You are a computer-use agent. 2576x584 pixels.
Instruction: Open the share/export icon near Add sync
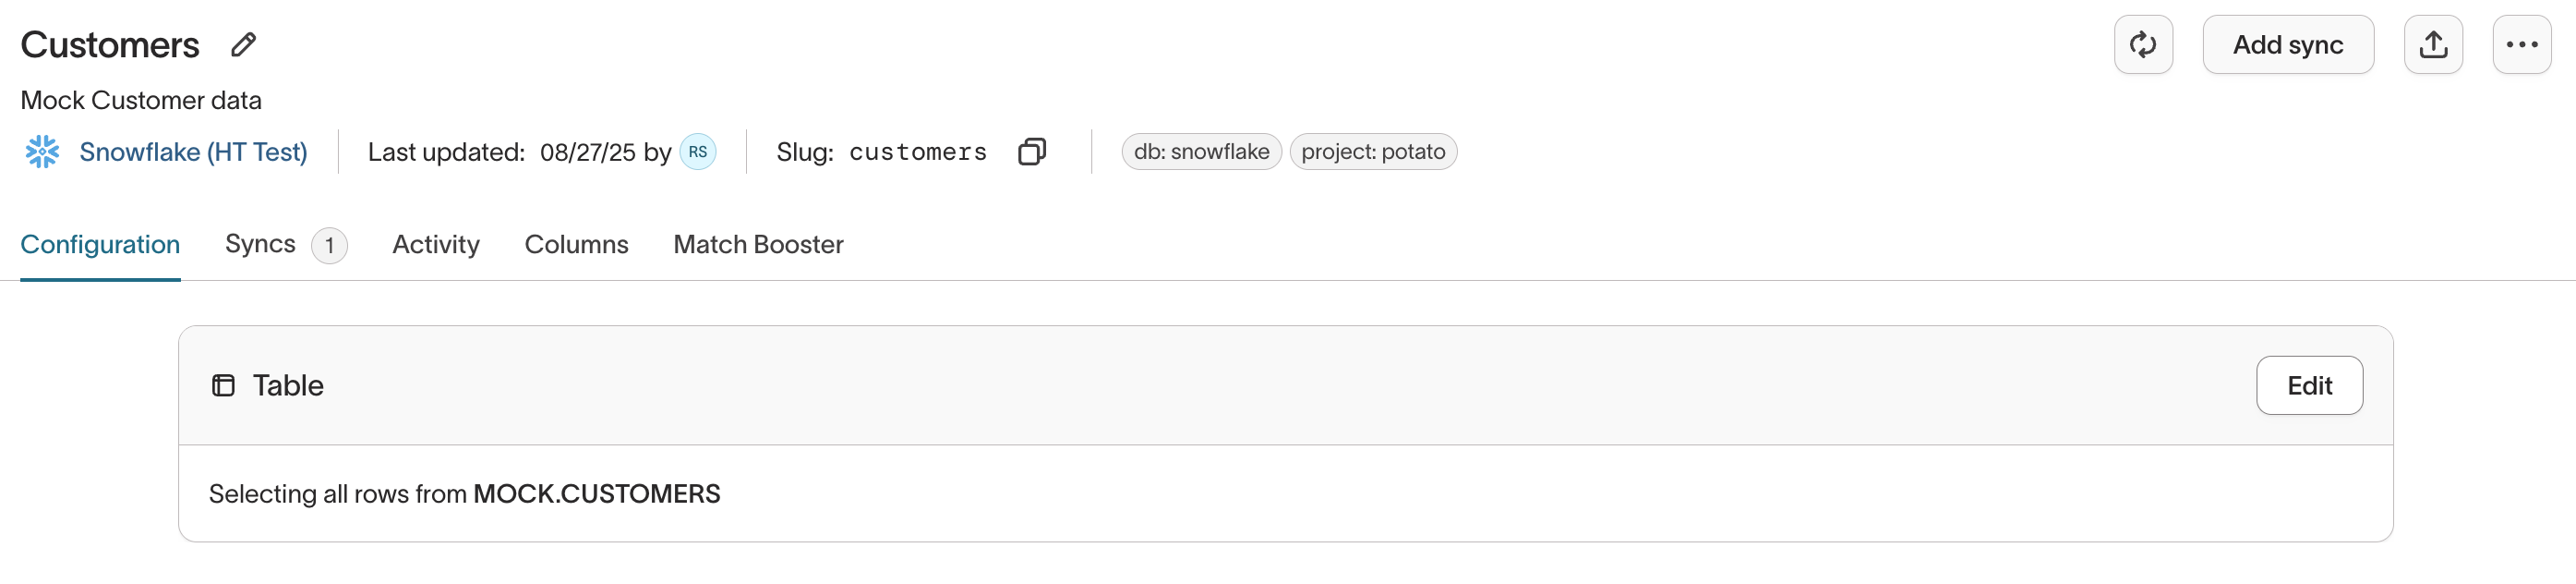tap(2434, 44)
